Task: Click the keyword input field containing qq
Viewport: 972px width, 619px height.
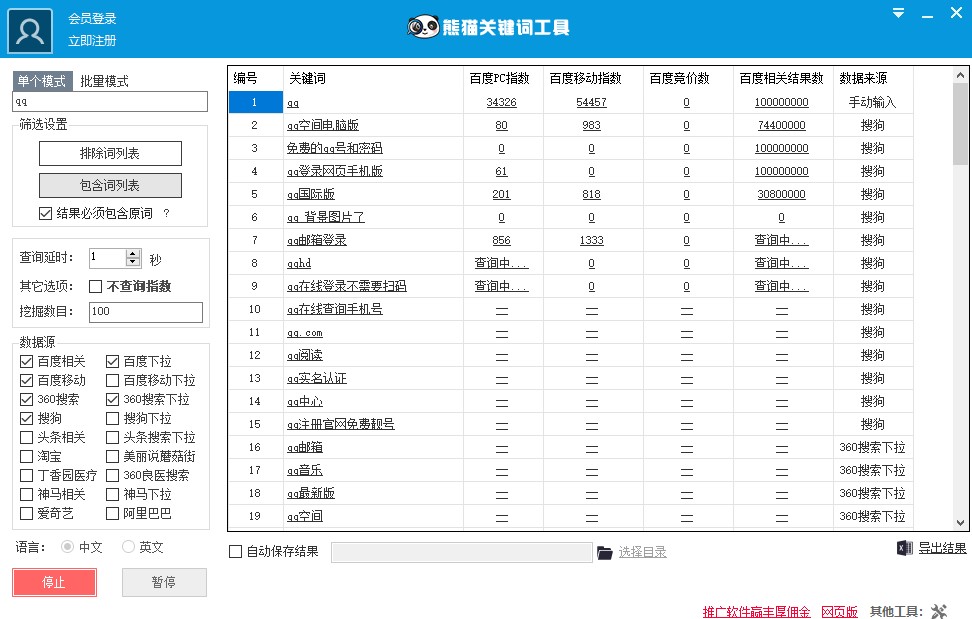Action: (110, 102)
